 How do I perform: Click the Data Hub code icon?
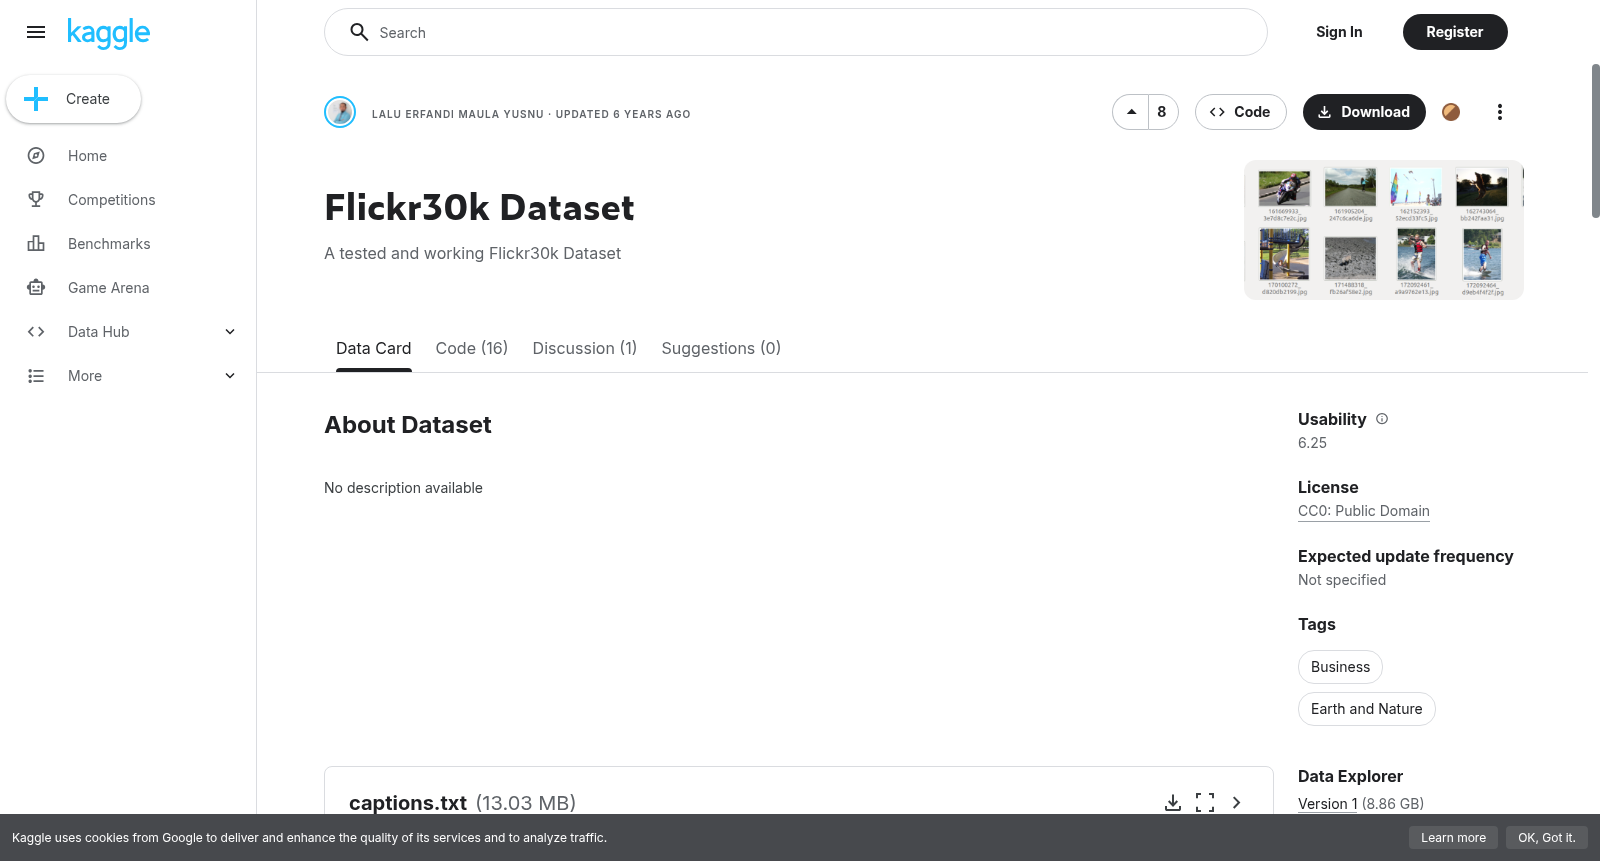(x=36, y=332)
